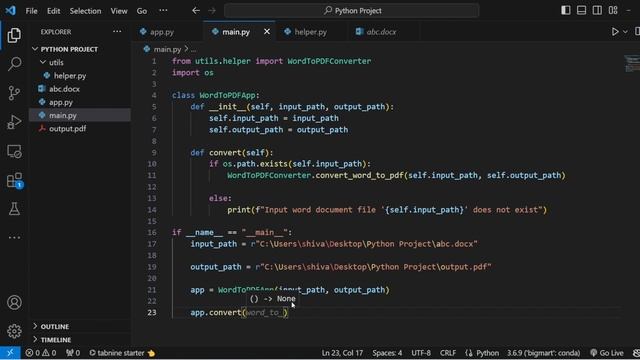Open the Search view in activity bar
640x360 pixels.
click(x=14, y=64)
